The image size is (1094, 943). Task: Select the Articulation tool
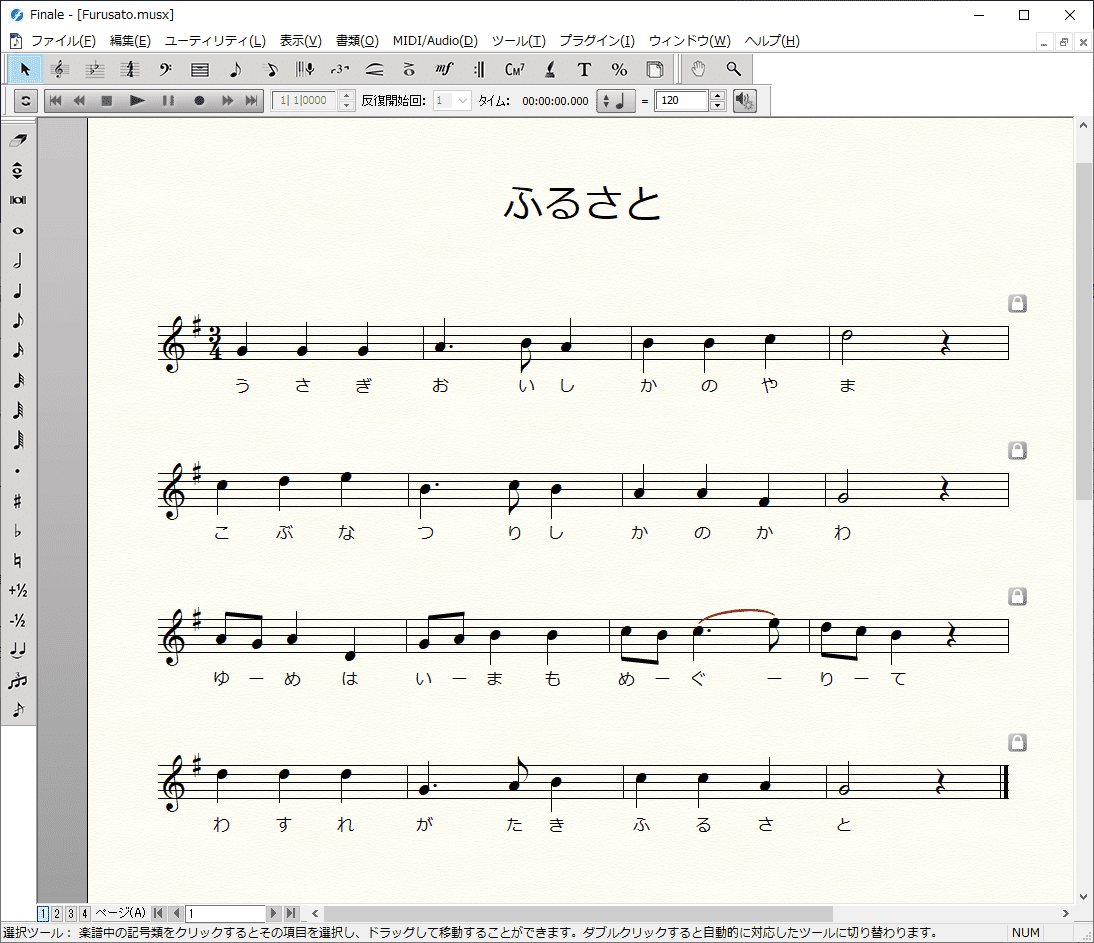click(410, 69)
